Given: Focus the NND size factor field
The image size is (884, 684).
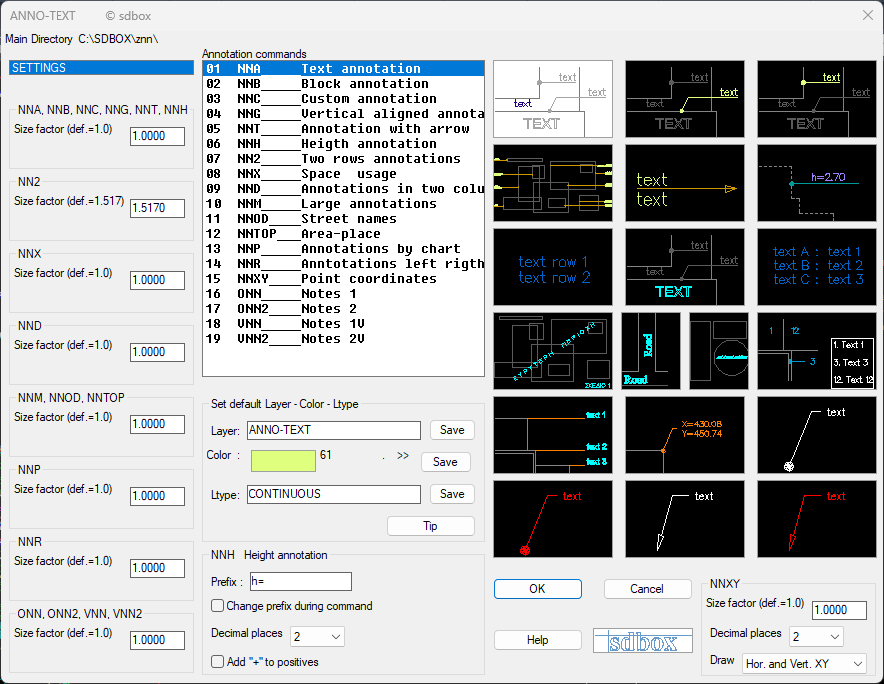Looking at the screenshot, I should [157, 352].
